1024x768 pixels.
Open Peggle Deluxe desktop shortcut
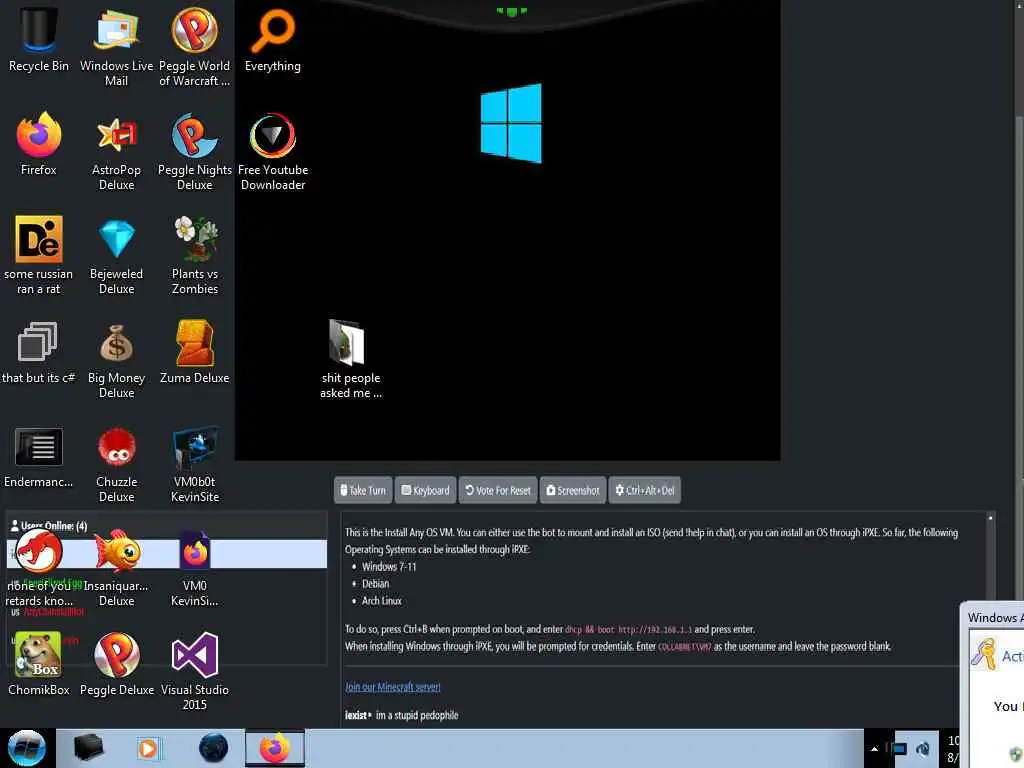[116, 663]
